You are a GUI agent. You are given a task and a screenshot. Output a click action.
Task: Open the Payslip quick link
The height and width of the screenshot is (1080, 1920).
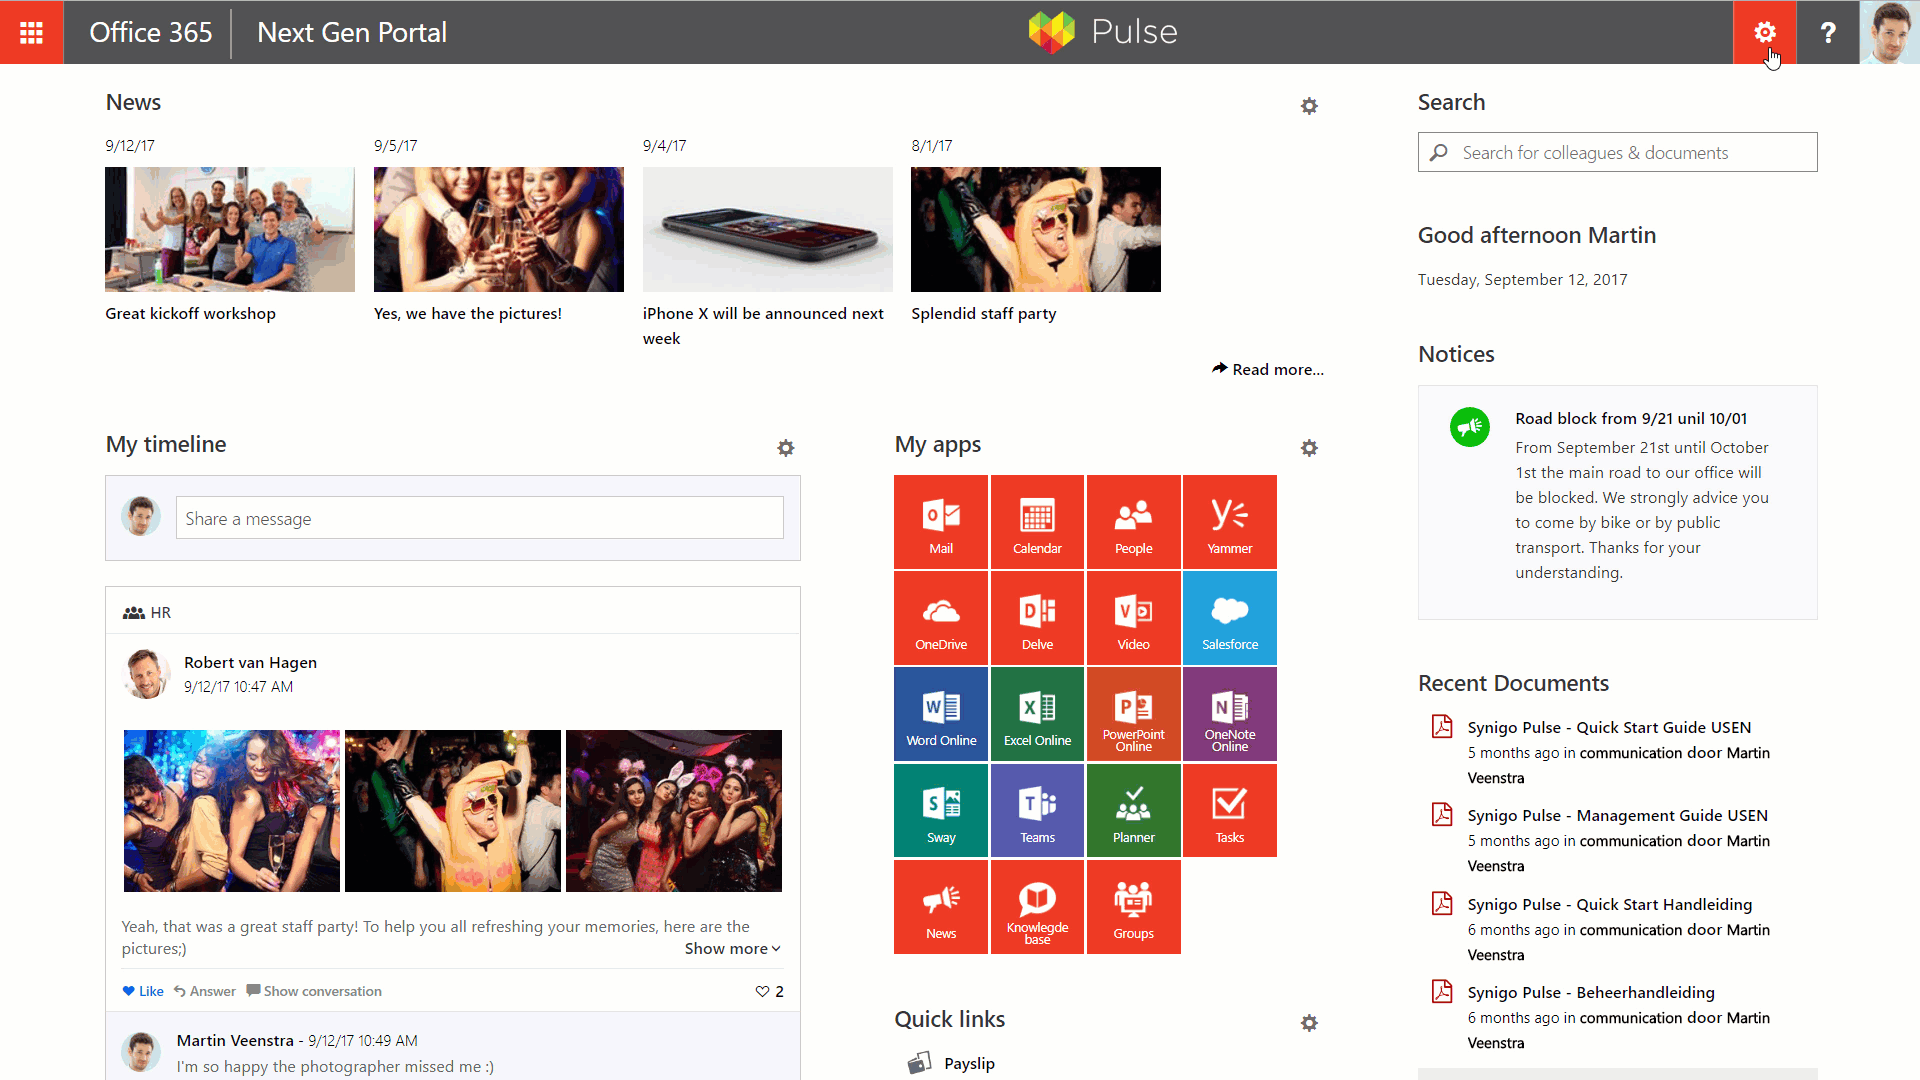(969, 1063)
